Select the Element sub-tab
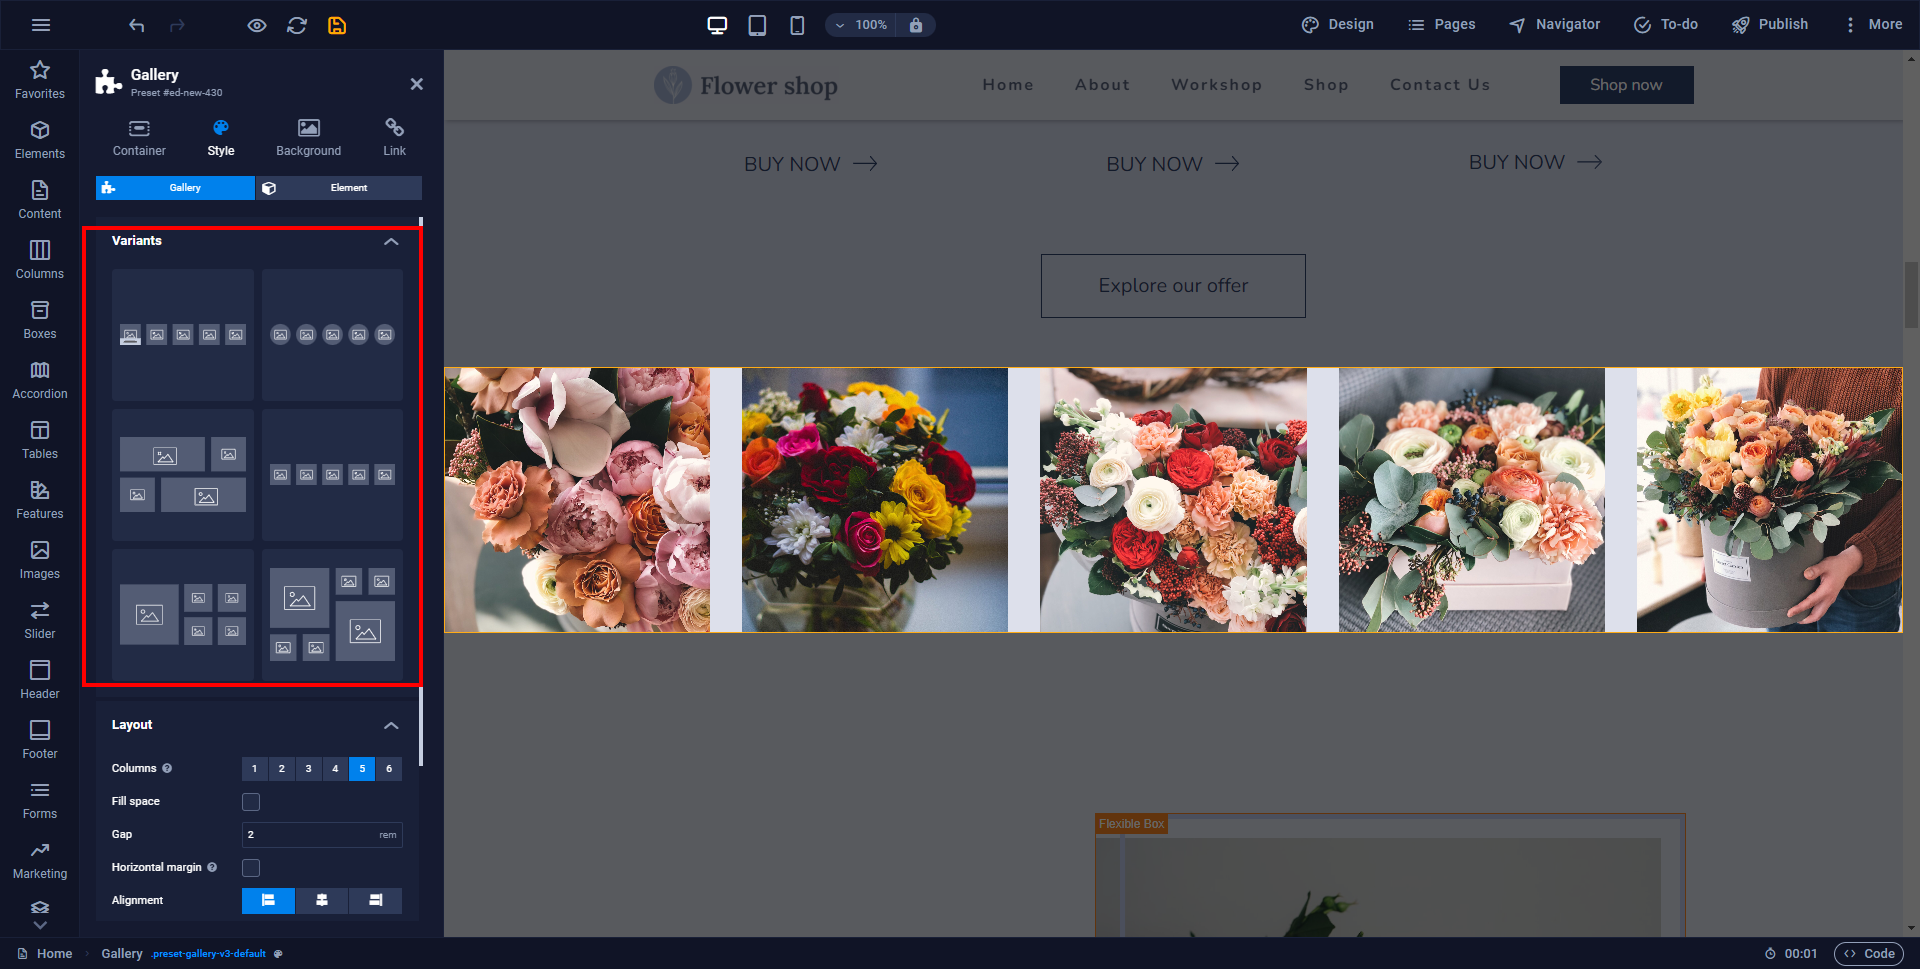 339,188
